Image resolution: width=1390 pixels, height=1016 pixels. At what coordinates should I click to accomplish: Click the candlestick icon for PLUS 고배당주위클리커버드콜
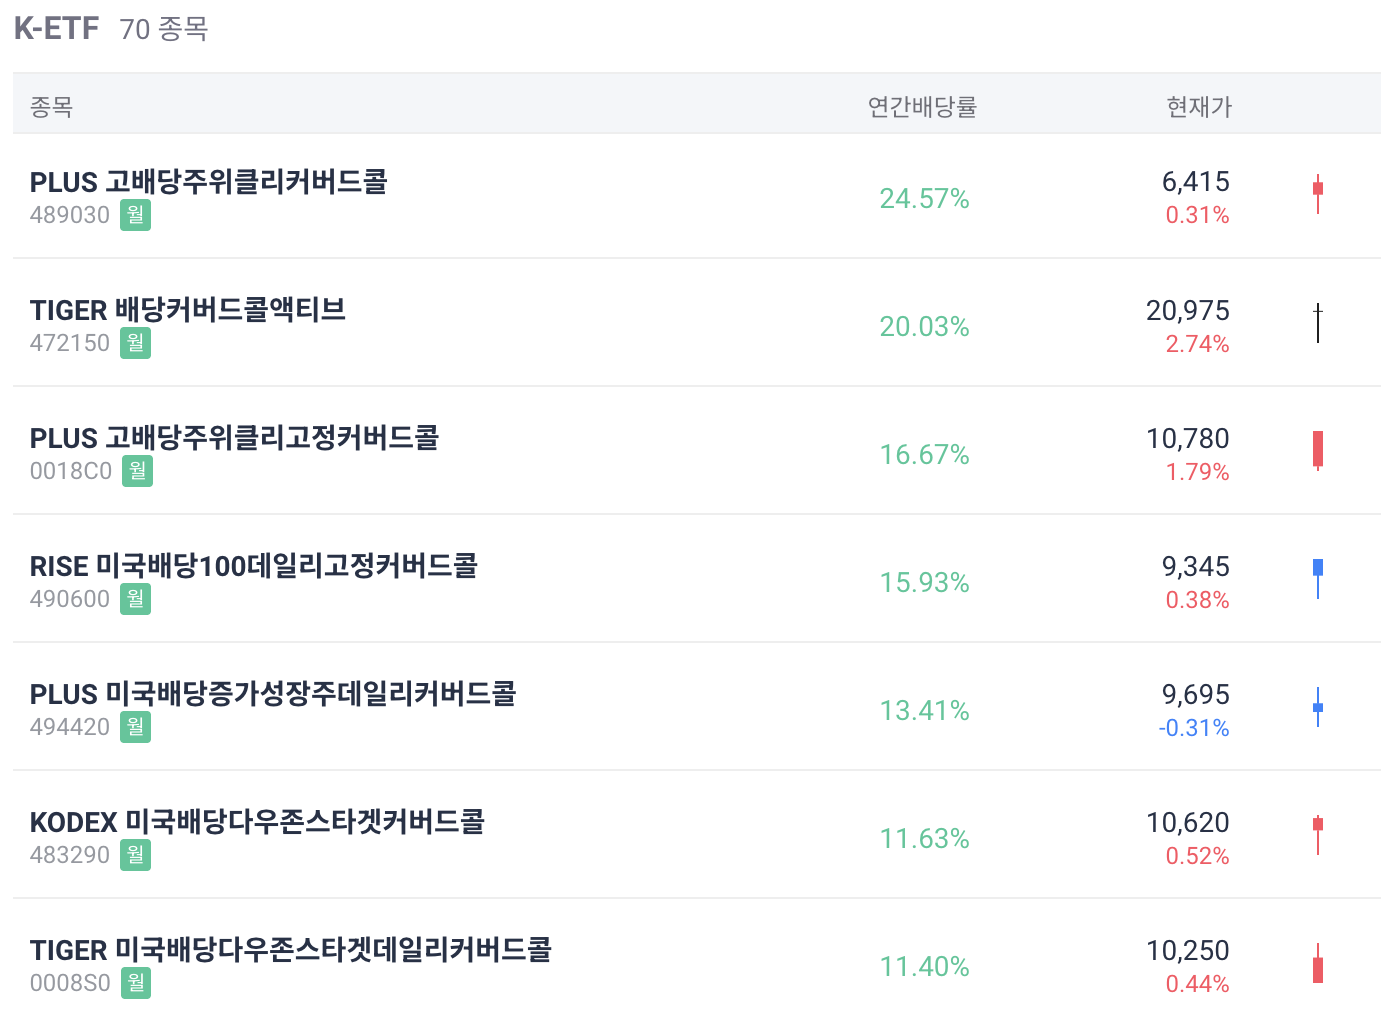(1318, 194)
